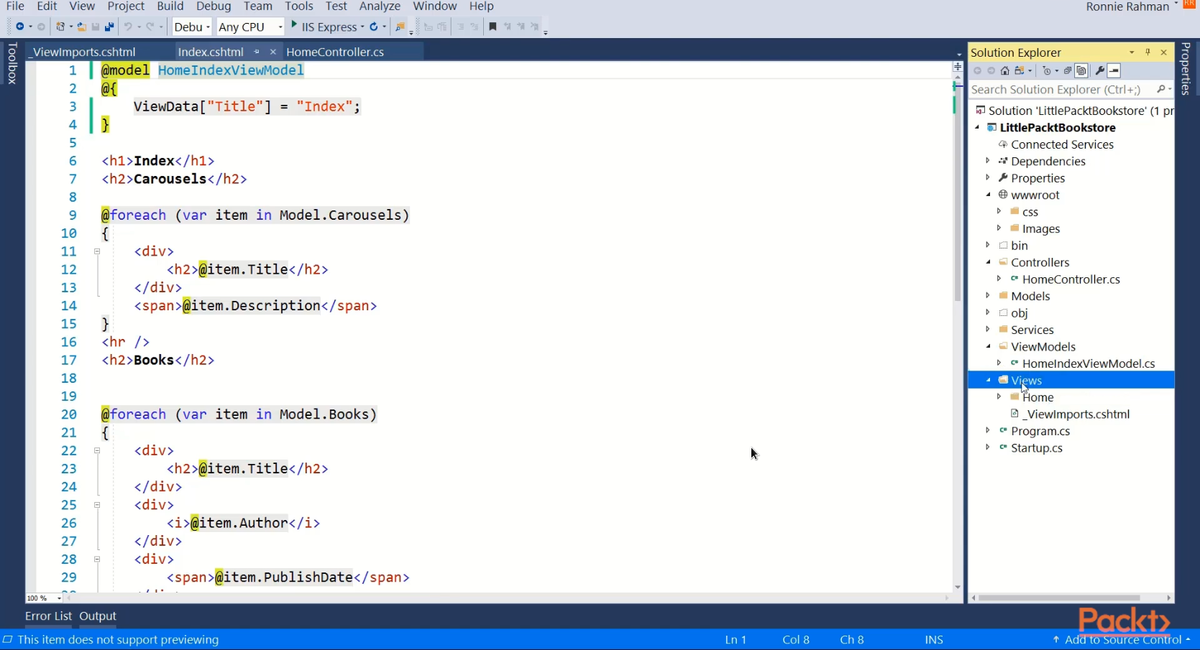The height and width of the screenshot is (650, 1200).
Task: Toggle Show All Files in Solution Explorer
Action: pos(1081,71)
